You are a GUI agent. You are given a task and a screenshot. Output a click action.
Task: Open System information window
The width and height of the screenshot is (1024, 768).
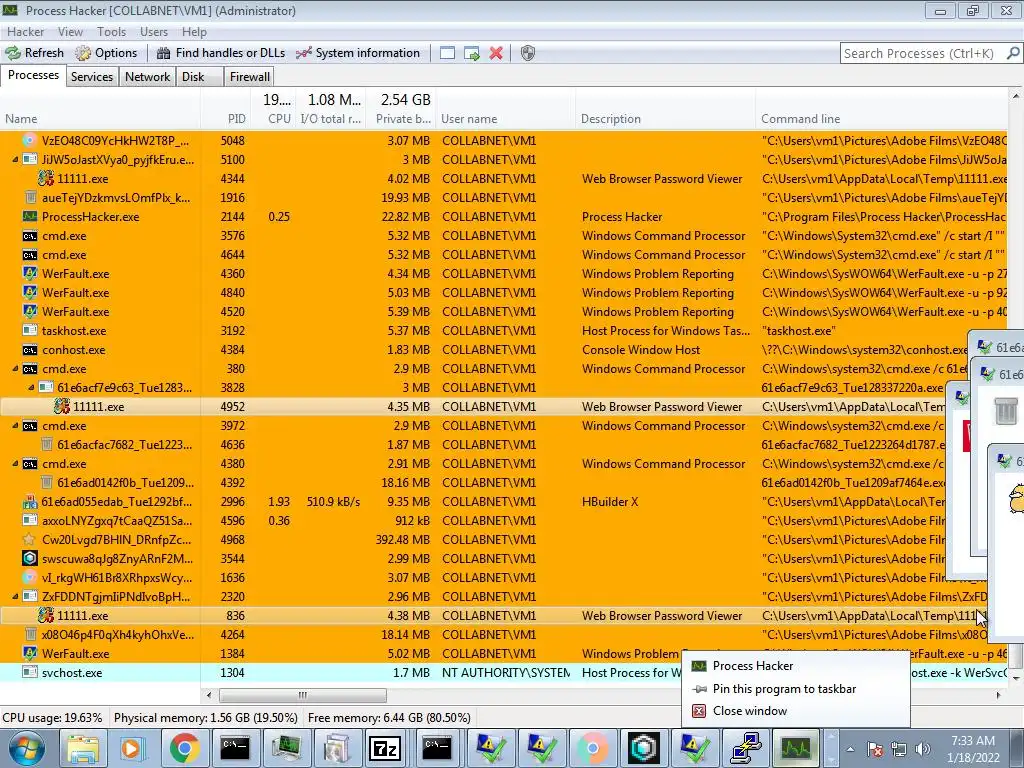tap(358, 53)
